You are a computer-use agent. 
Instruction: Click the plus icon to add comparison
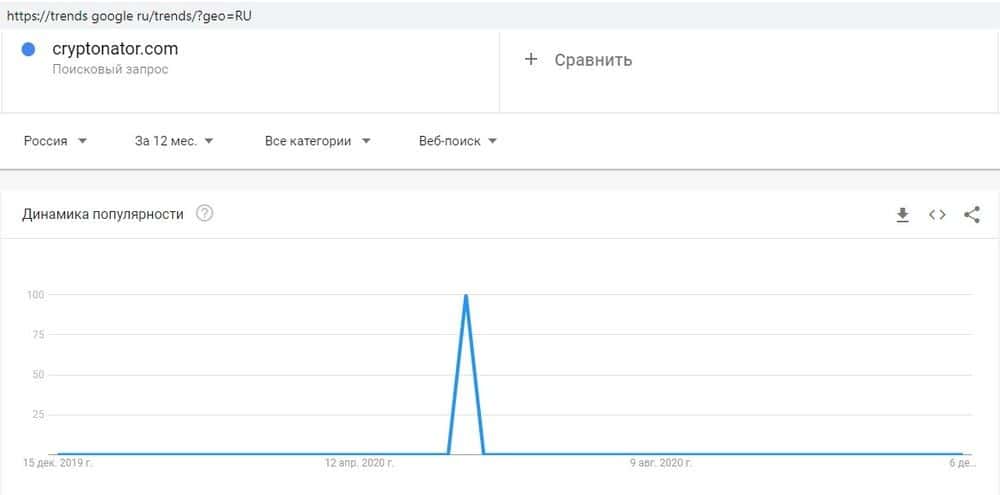(x=531, y=59)
